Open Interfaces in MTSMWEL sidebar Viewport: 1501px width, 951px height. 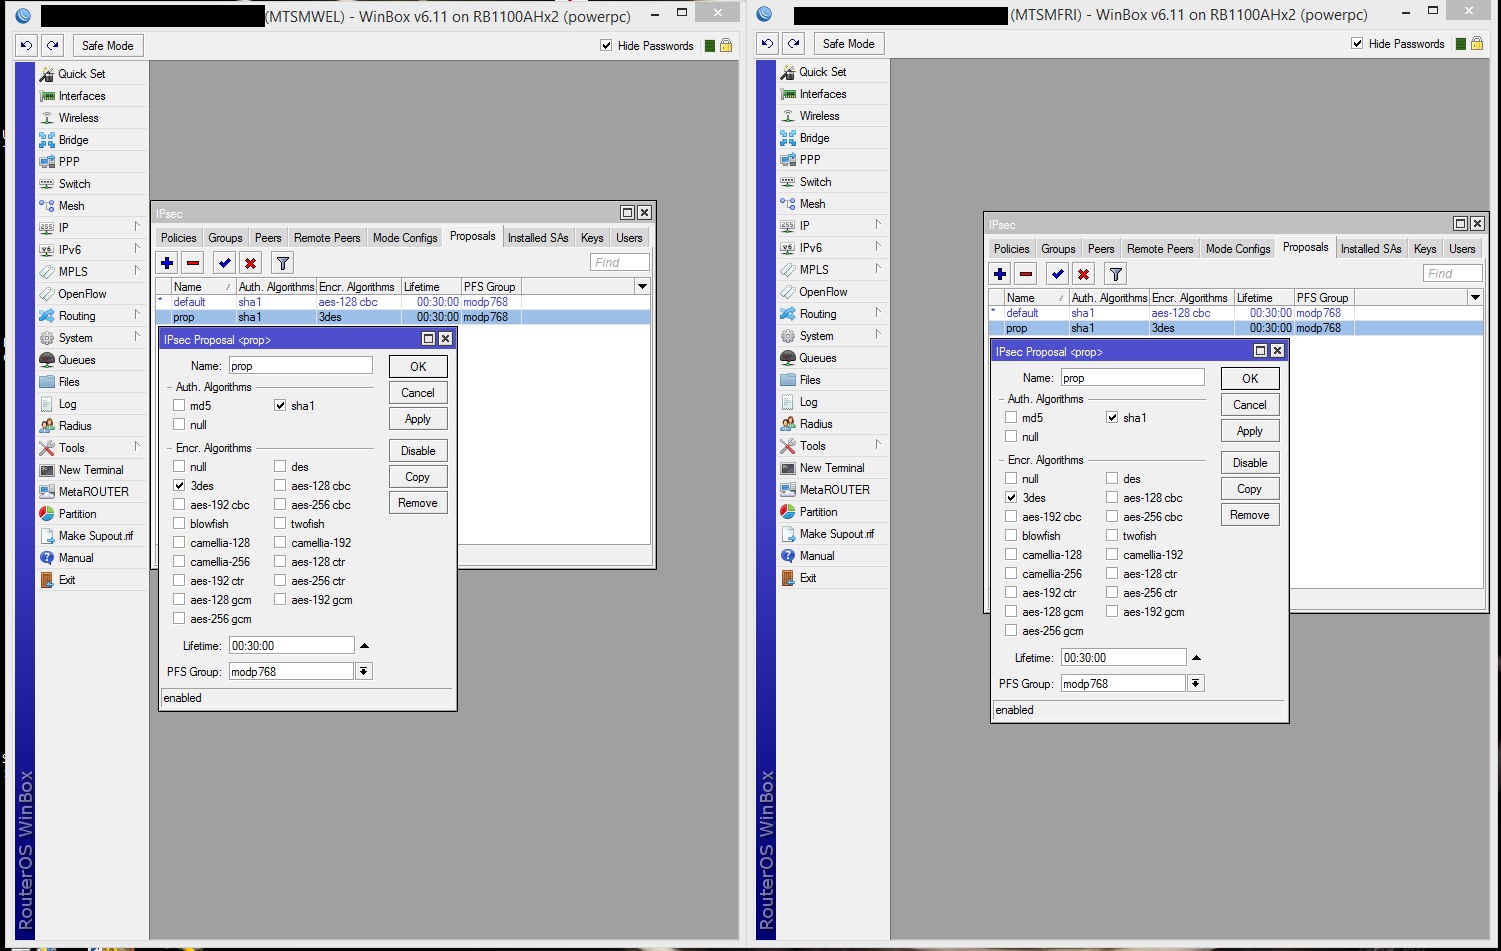[92, 96]
